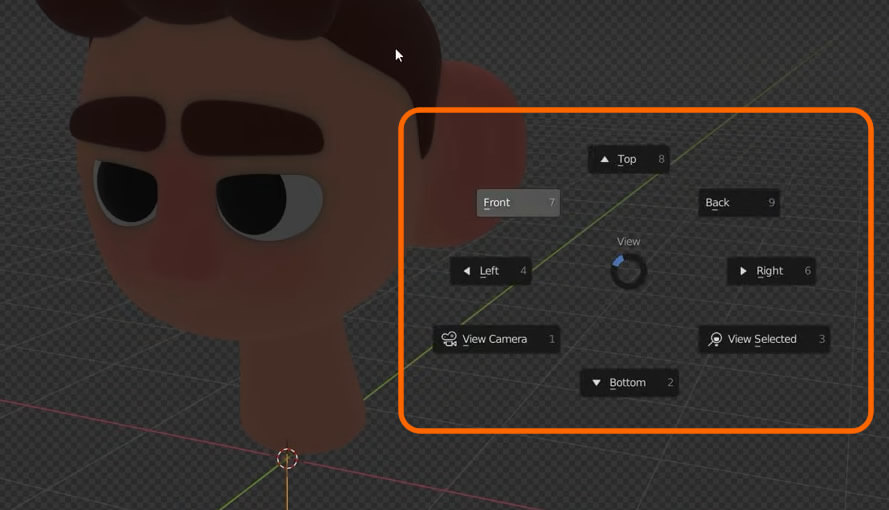The image size is (889, 510).
Task: Switch to Back view in pie menu
Action: point(738,203)
